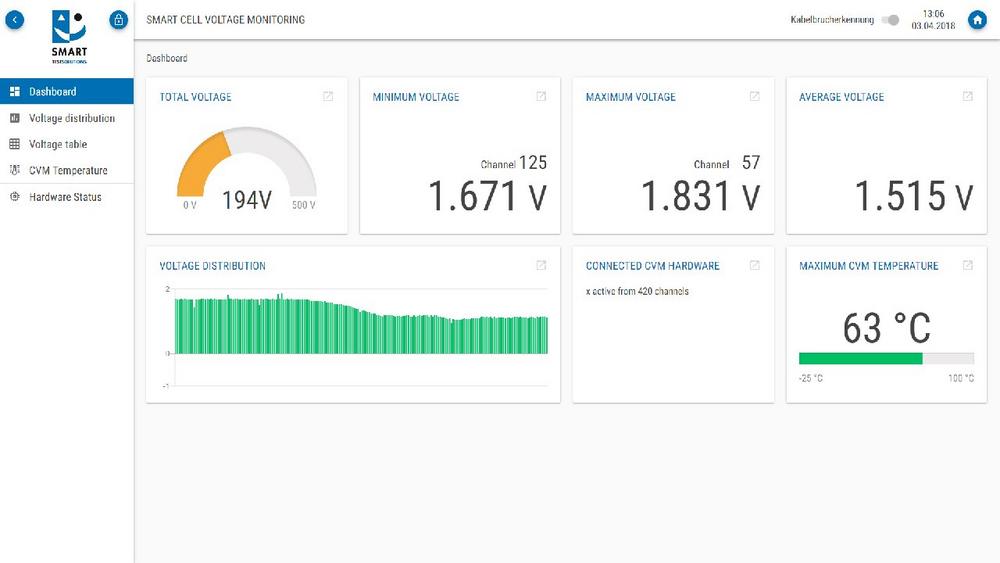
Task: Click the Dashboard breadcrumb link
Action: [x=167, y=58]
